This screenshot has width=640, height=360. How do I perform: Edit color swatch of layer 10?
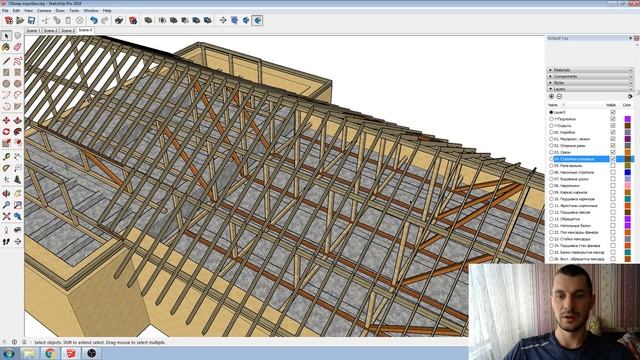pyautogui.click(x=627, y=199)
